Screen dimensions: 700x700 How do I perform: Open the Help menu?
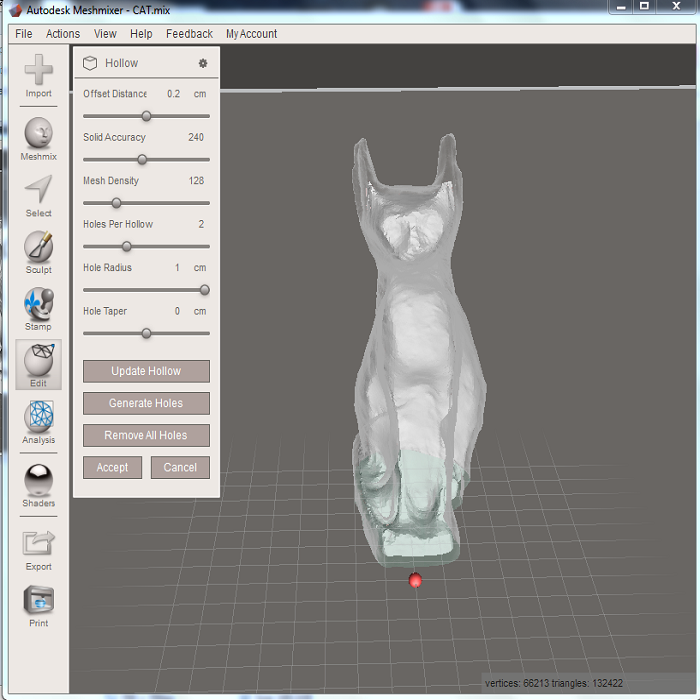141,34
